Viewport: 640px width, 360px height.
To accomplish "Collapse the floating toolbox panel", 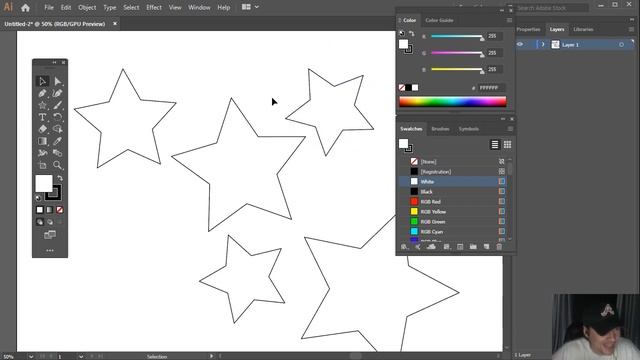I will pyautogui.click(x=54, y=62).
